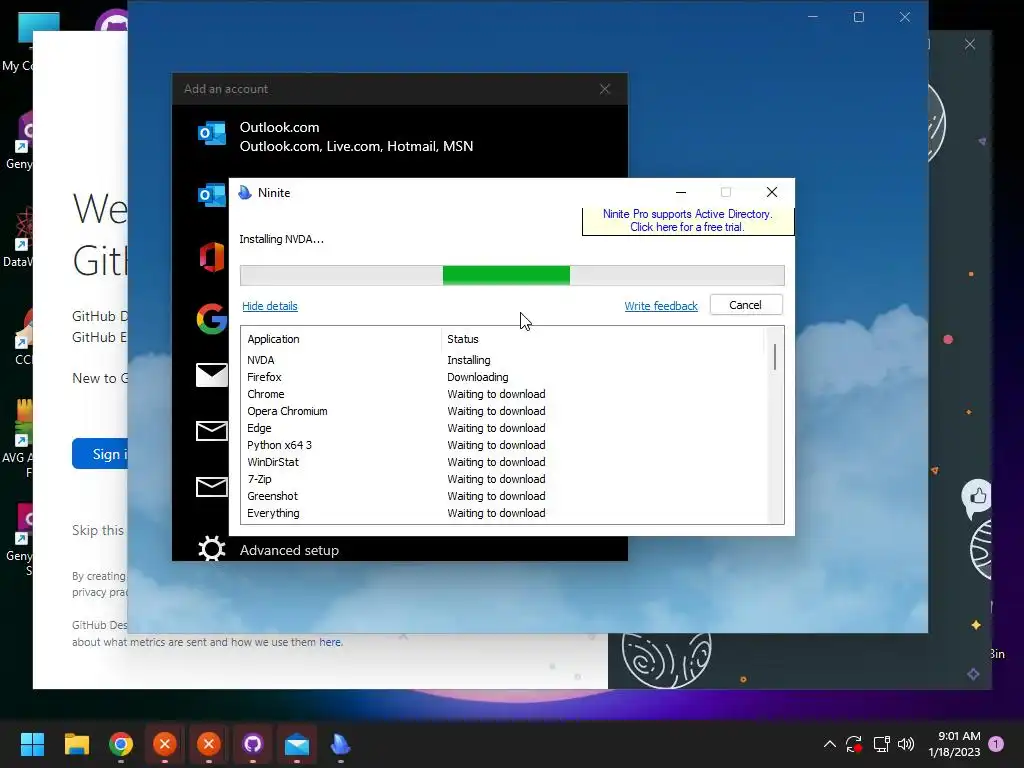The width and height of the screenshot is (1024, 768).
Task: Open the notification count badge
Action: pyautogui.click(x=996, y=744)
